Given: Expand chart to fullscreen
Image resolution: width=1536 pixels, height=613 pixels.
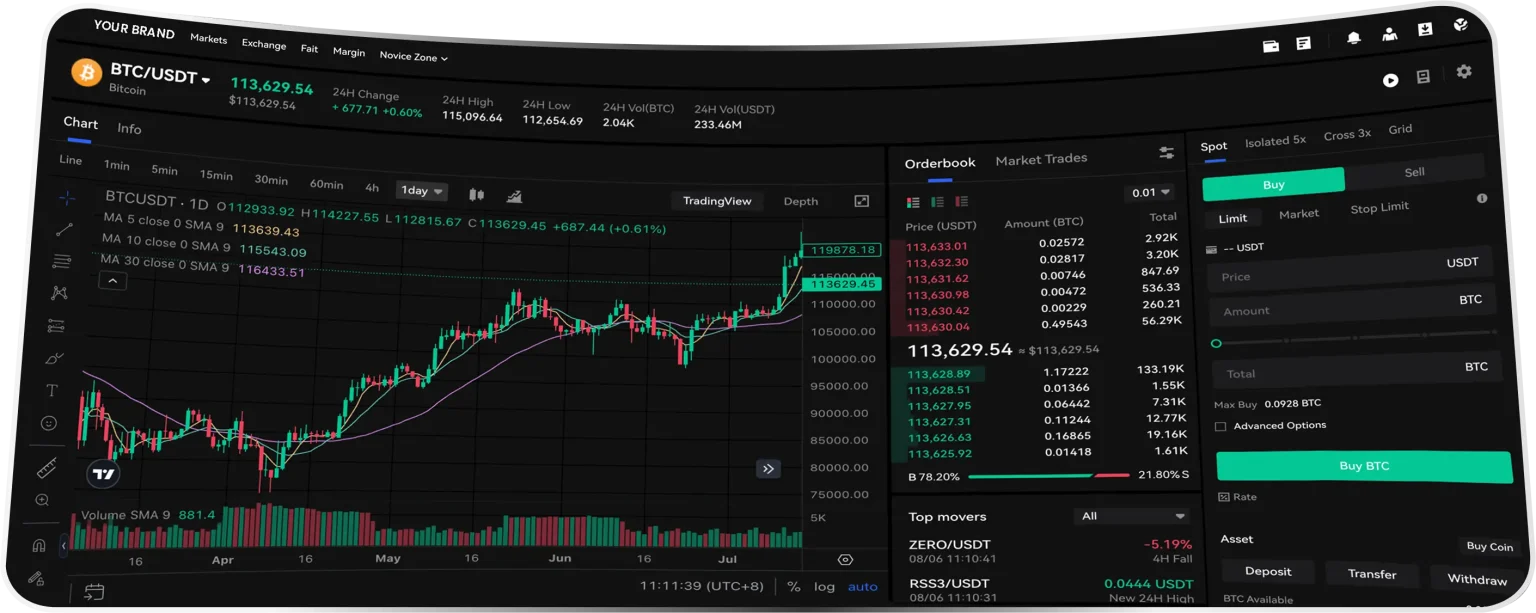Looking at the screenshot, I should (861, 201).
